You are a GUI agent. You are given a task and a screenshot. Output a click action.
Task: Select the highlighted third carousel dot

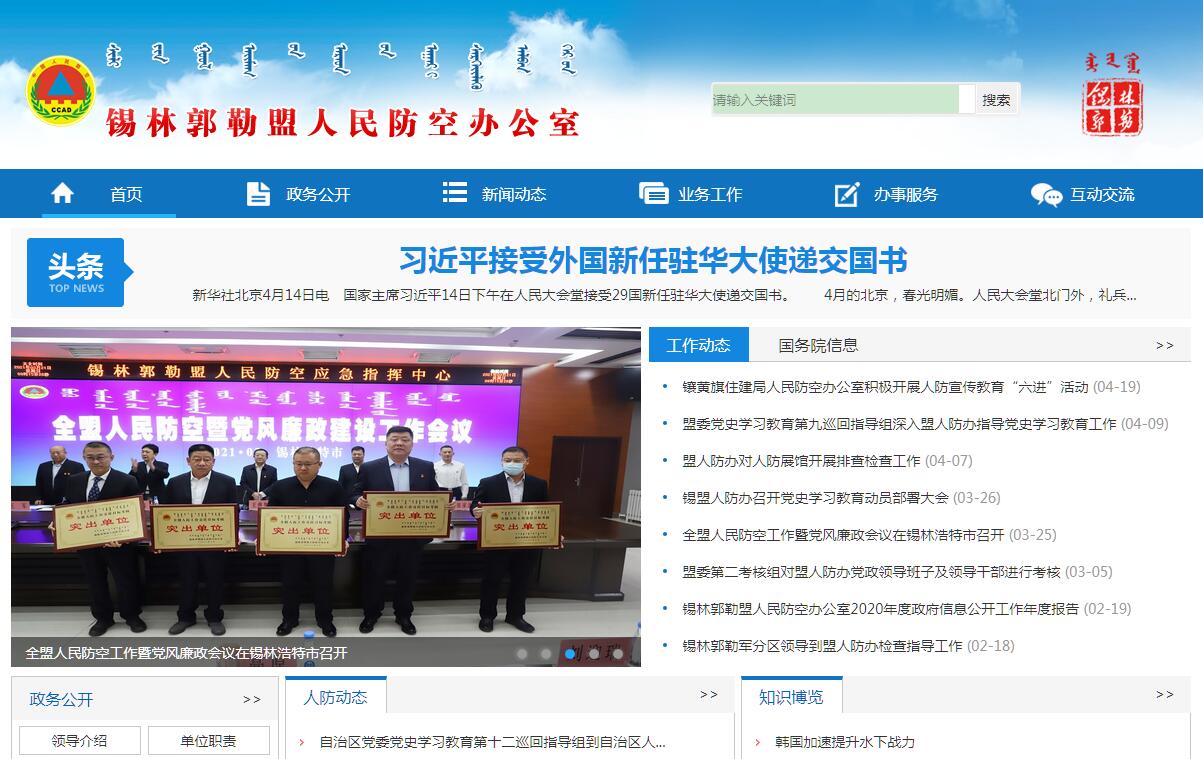[x=570, y=653]
